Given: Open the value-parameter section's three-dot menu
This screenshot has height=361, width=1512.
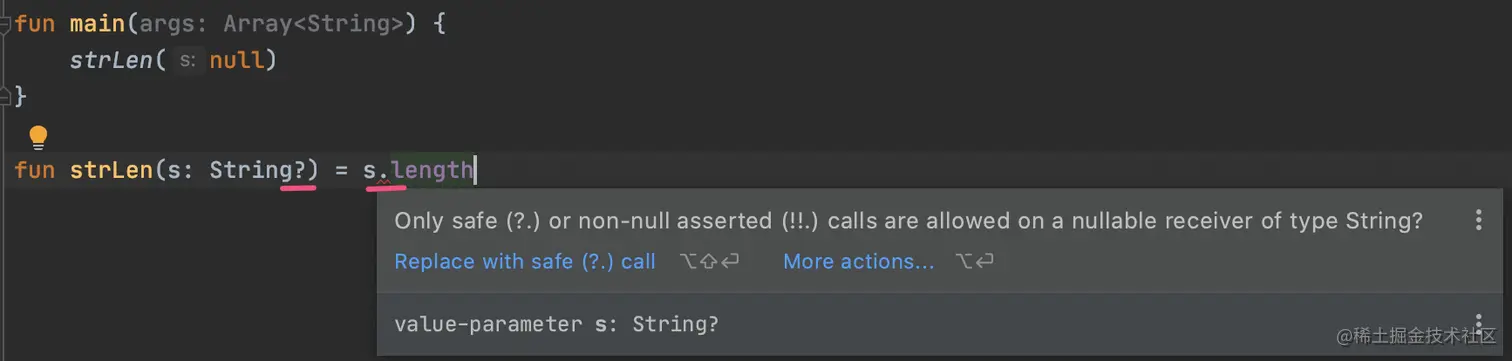Looking at the screenshot, I should [1478, 322].
